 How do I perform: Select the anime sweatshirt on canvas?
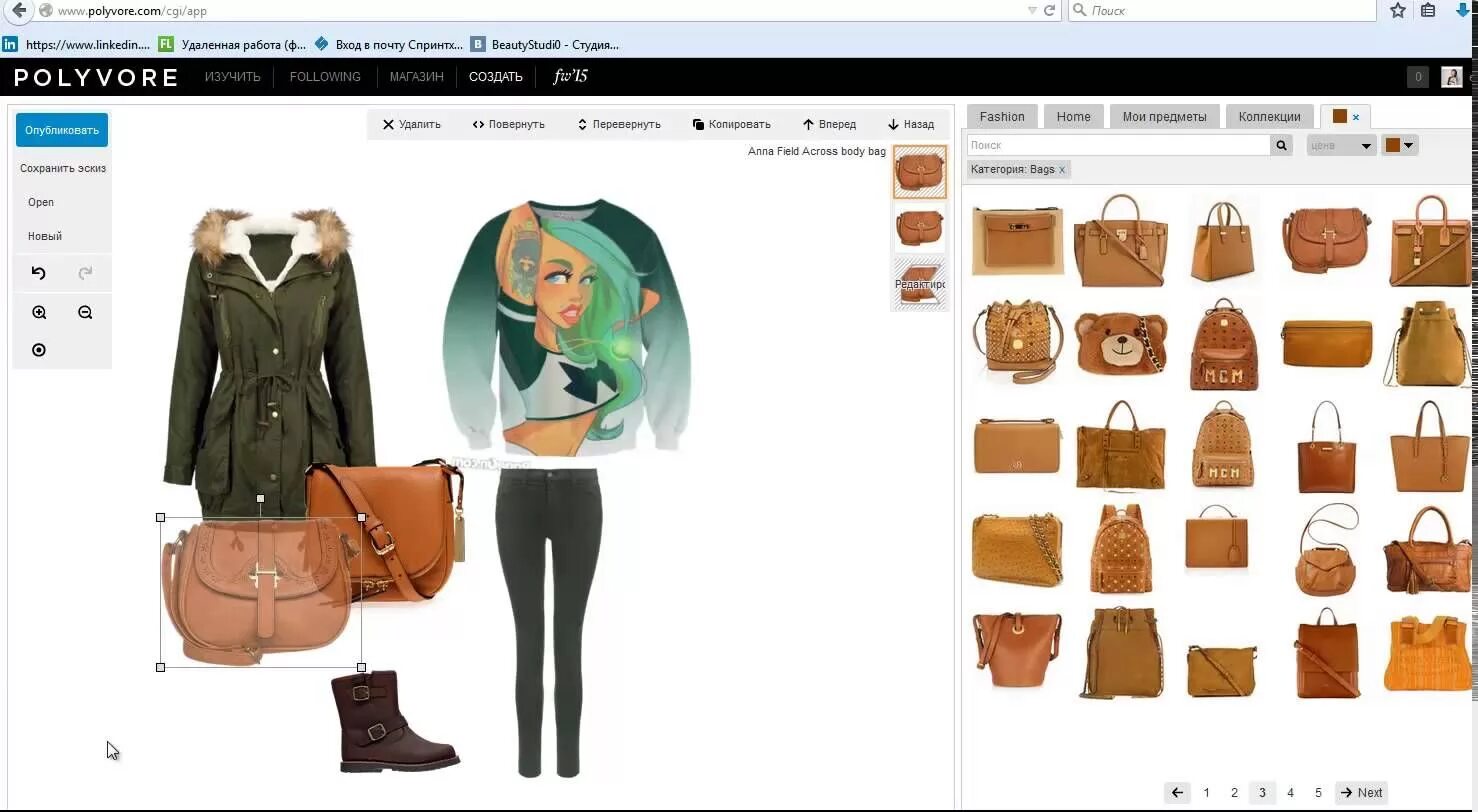click(x=566, y=326)
